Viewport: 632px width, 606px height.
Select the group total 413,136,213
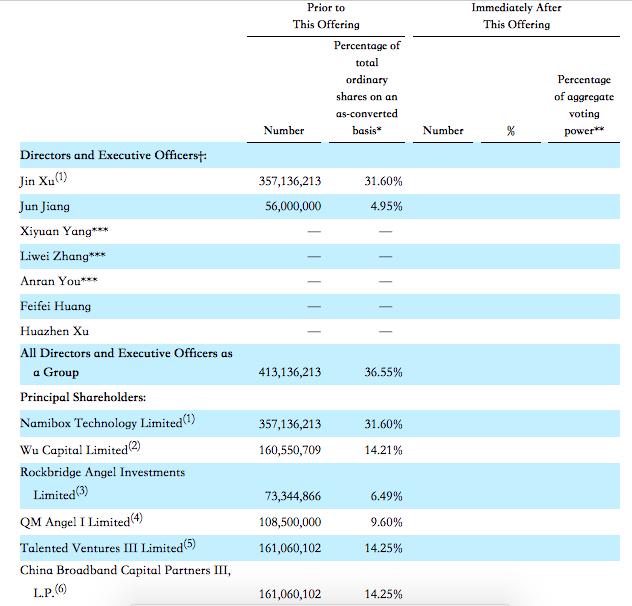(x=290, y=372)
